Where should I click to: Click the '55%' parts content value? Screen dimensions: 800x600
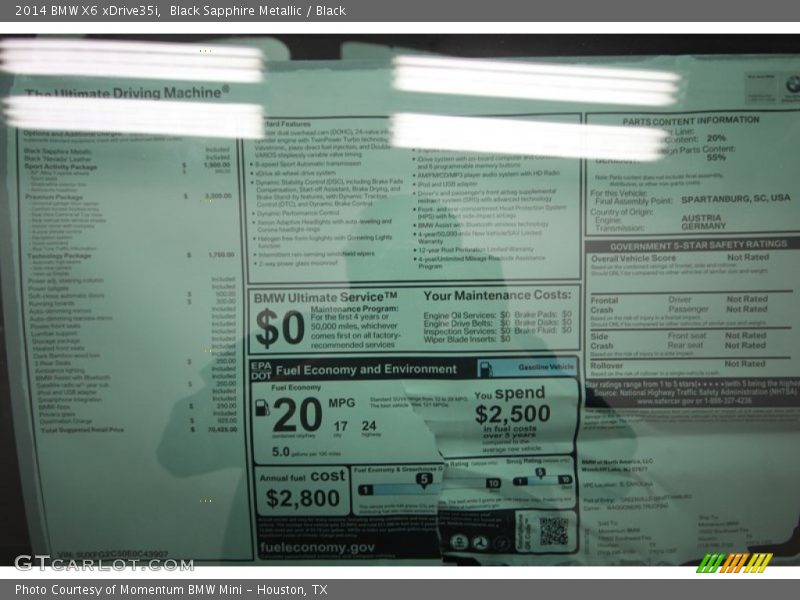(x=716, y=157)
